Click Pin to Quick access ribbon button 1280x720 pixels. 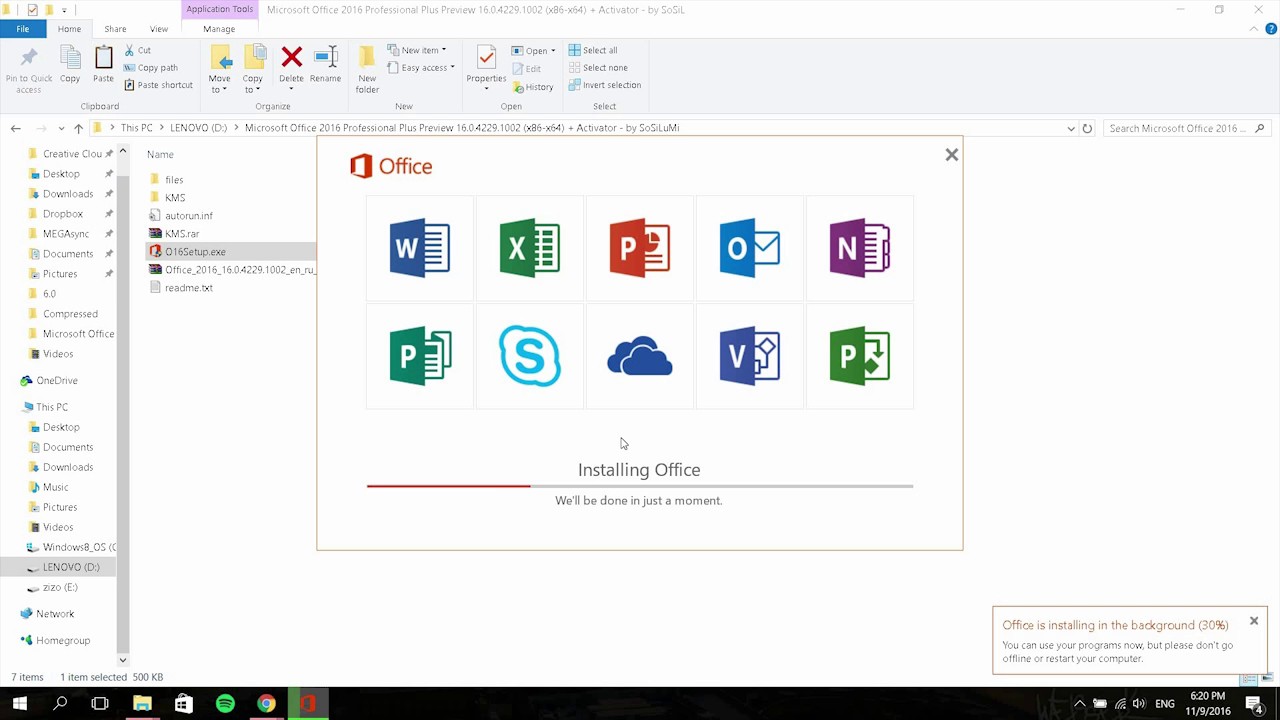coord(29,71)
